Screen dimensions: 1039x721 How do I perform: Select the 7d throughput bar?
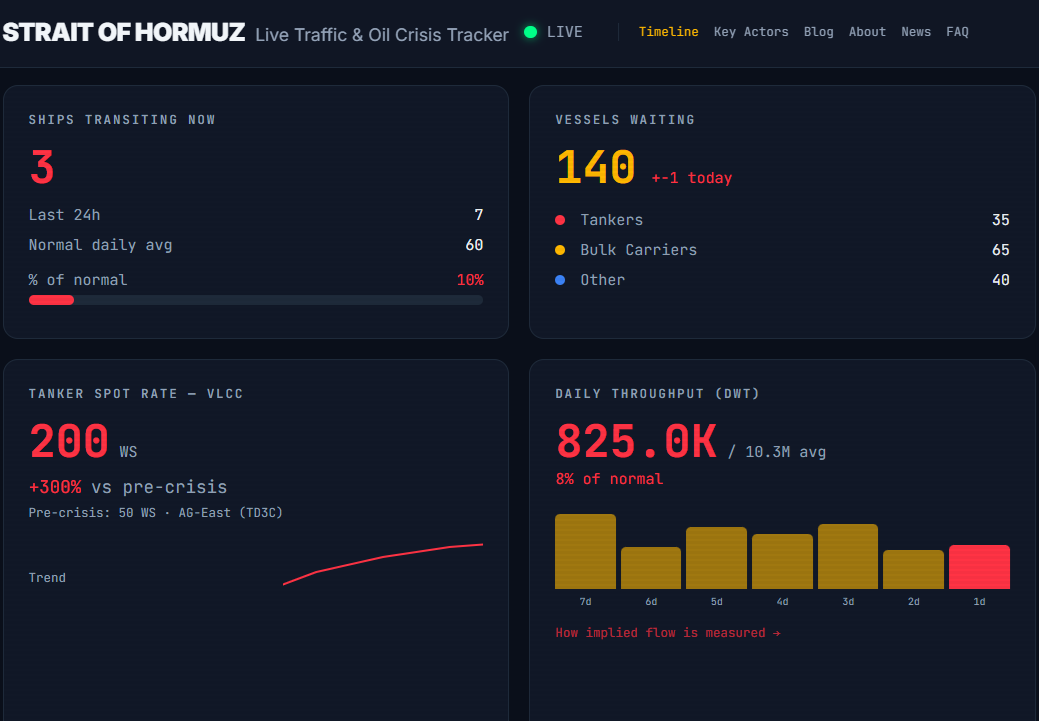coord(585,551)
